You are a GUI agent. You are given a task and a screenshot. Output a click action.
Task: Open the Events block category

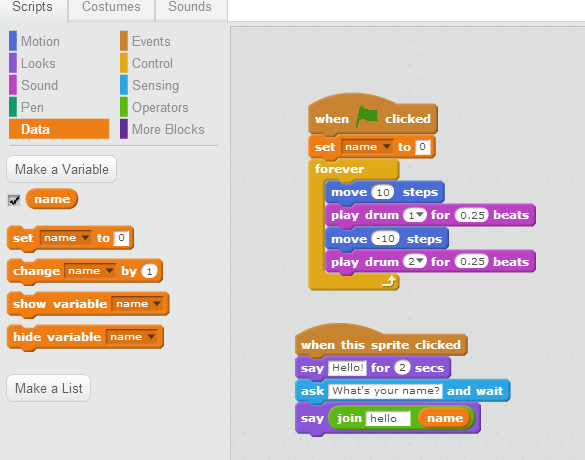[151, 41]
